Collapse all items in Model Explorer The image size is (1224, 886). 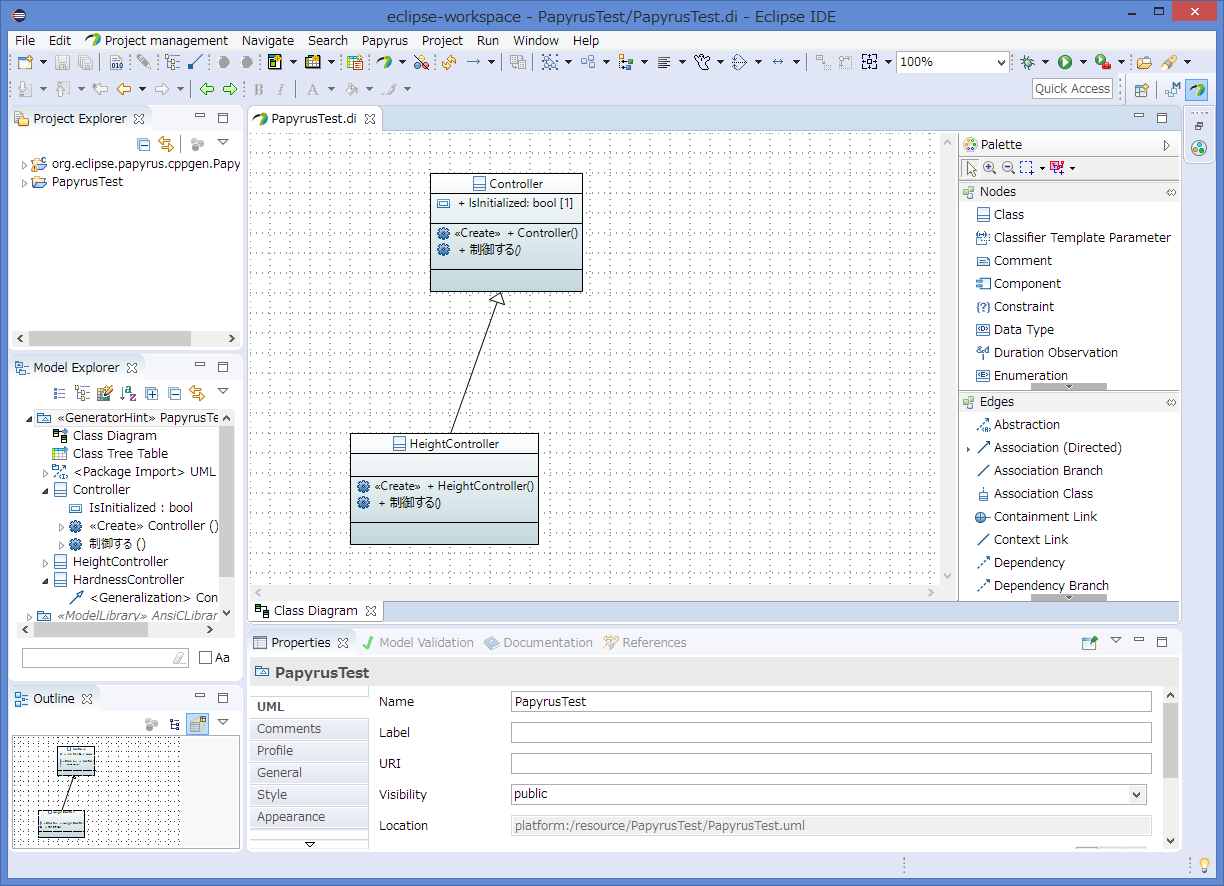pos(174,394)
